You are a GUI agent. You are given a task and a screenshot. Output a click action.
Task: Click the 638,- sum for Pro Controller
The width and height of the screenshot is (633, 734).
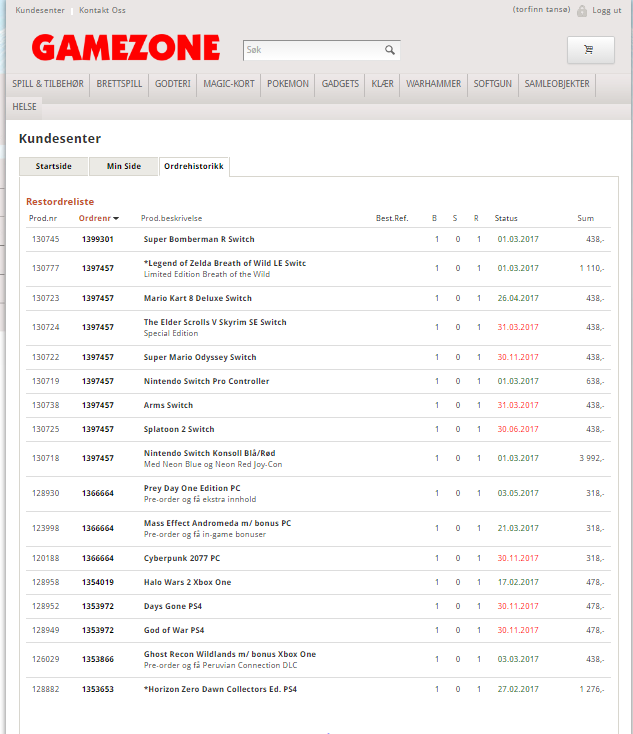[x=595, y=381]
